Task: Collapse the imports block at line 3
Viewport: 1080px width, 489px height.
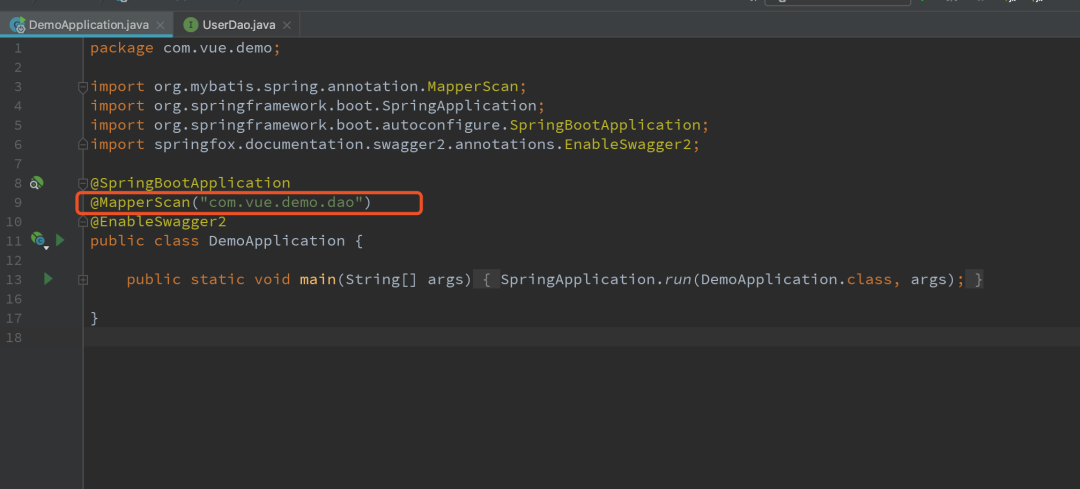Action: 84,87
